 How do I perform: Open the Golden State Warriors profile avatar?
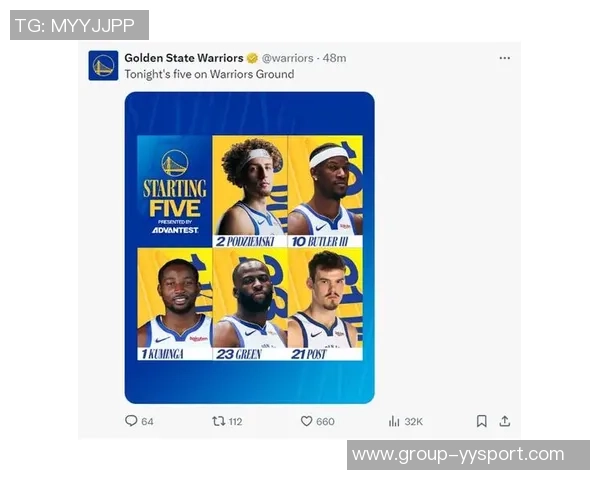[103, 65]
